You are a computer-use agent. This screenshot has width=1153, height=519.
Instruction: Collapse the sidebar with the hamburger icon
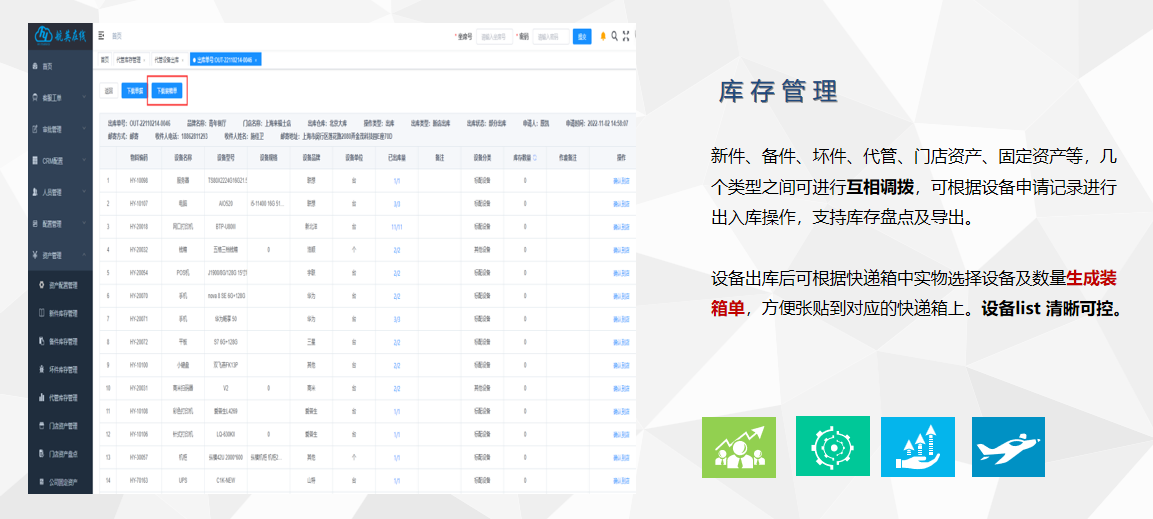pyautogui.click(x=101, y=35)
